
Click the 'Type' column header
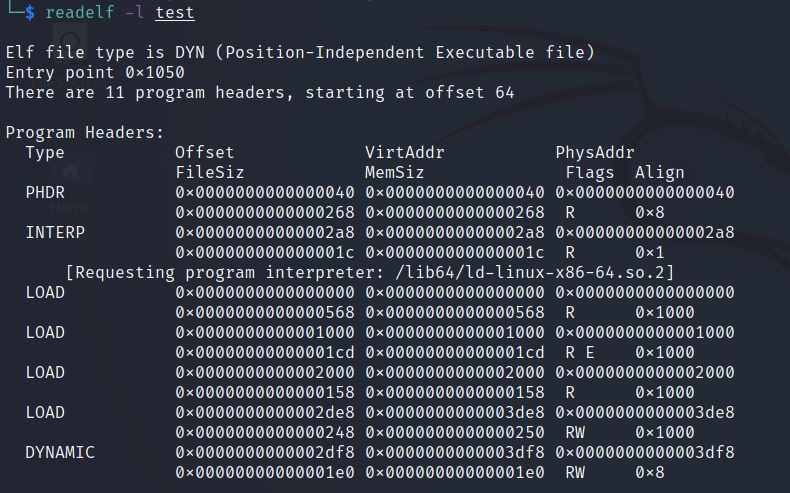point(45,152)
